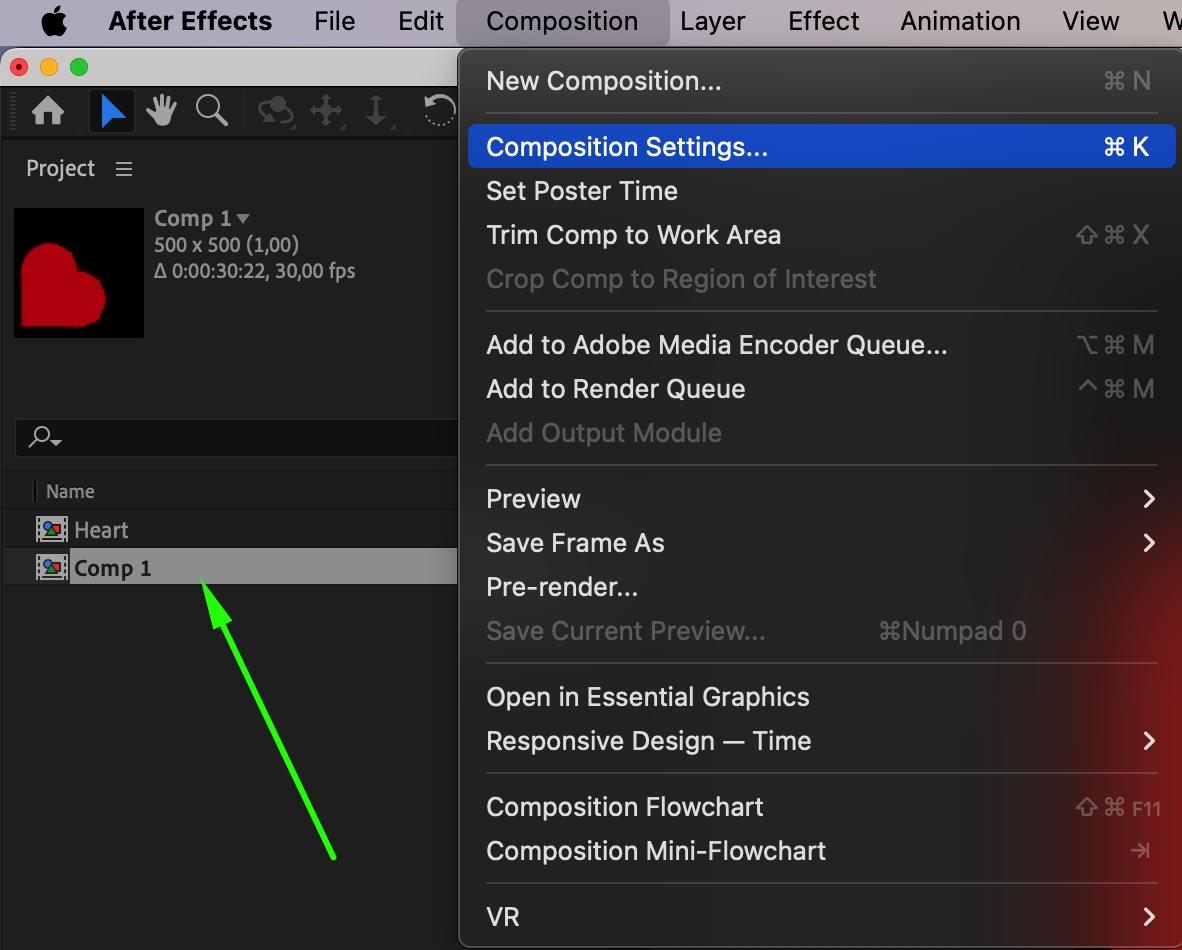Click the project search magnifier icon
This screenshot has height=950, width=1182.
[x=44, y=437]
